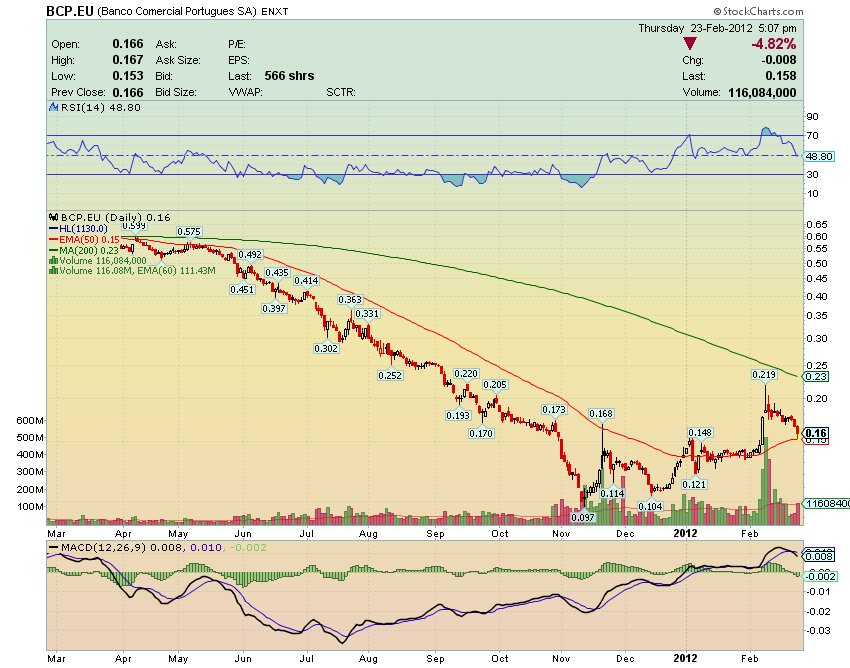Viewport: 850px width, 668px height.
Task: Click the 0.220 price annotation
Action: point(466,374)
